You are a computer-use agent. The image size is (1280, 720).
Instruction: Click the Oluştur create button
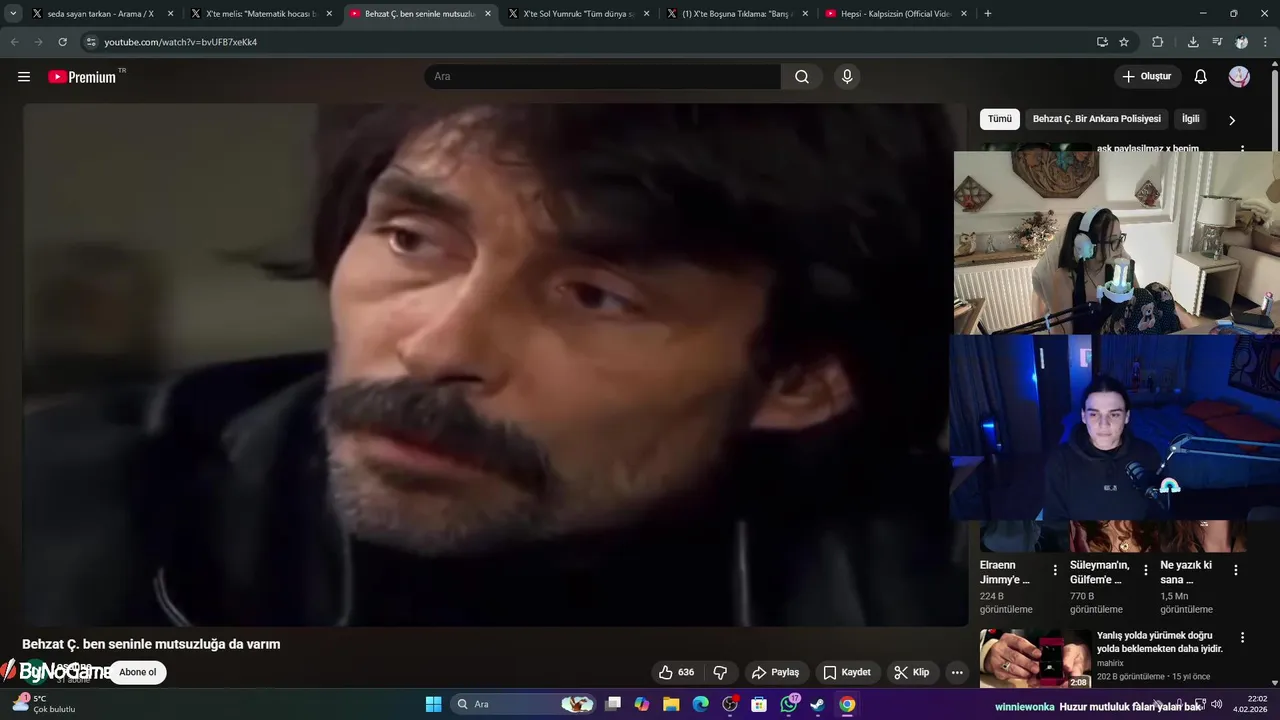click(1148, 77)
